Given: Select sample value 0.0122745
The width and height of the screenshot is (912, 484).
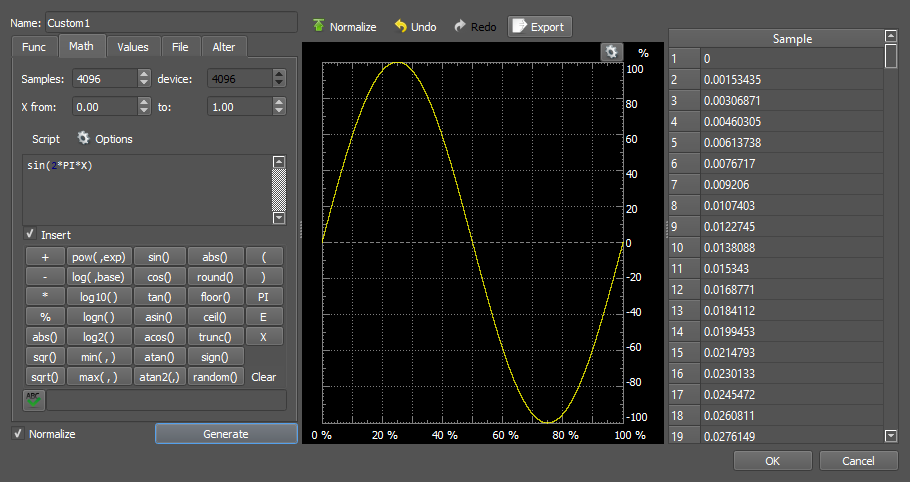Looking at the screenshot, I should coord(792,226).
